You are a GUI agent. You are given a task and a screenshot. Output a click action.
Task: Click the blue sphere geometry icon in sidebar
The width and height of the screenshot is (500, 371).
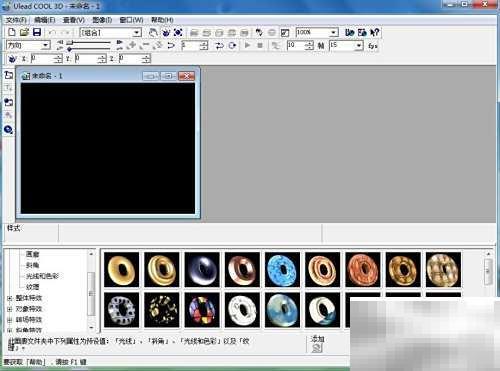9,129
